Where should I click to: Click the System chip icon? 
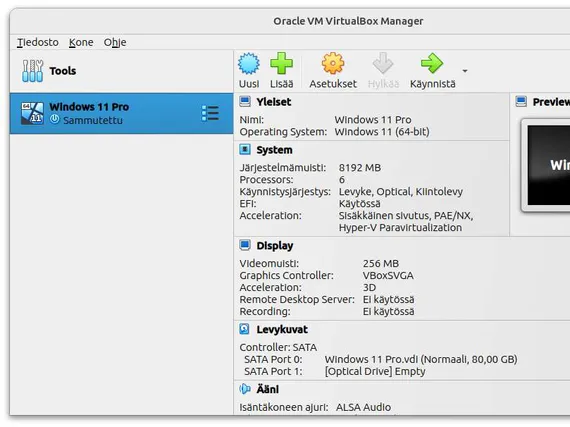[245, 149]
